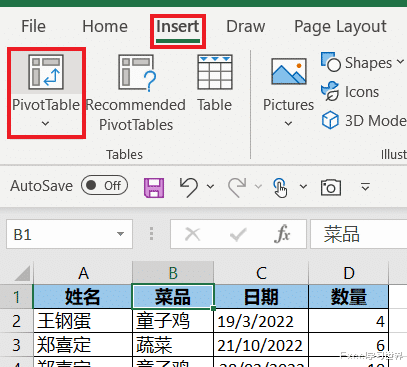The width and height of the screenshot is (407, 367).
Task: Click Recommended PivotTables button
Action: pos(136,93)
